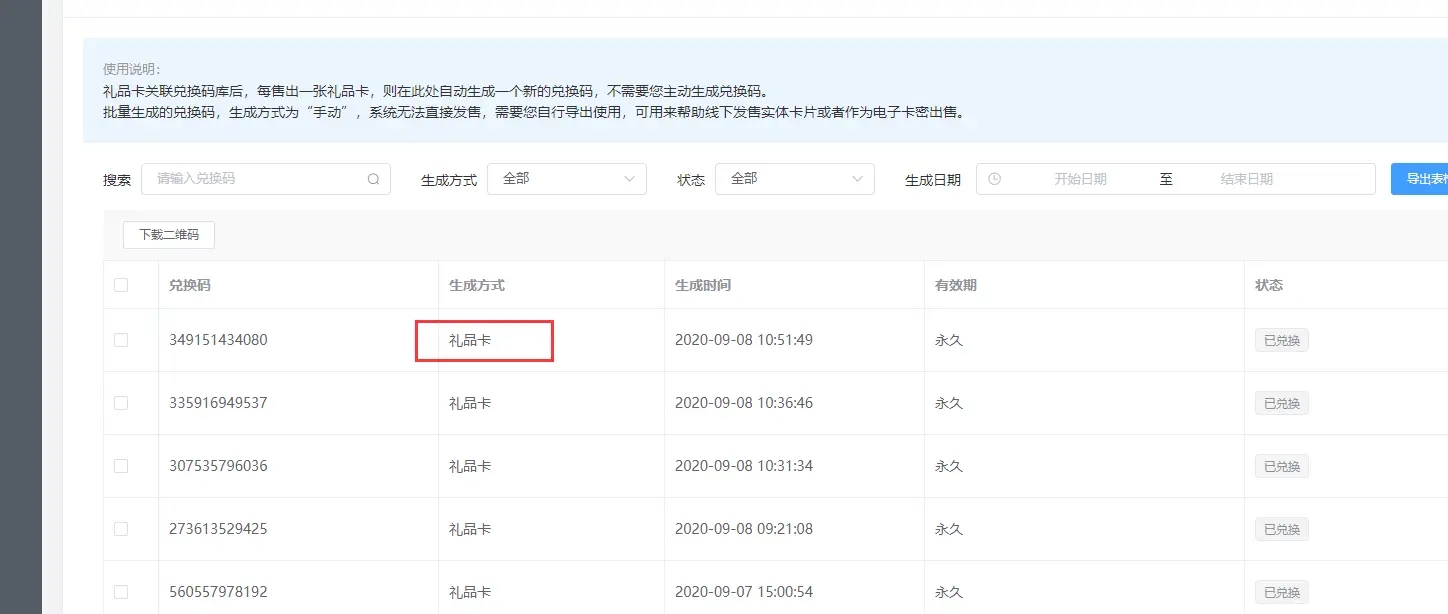Click the clock icon in date range
The height and width of the screenshot is (614, 1448).
[x=994, y=179]
